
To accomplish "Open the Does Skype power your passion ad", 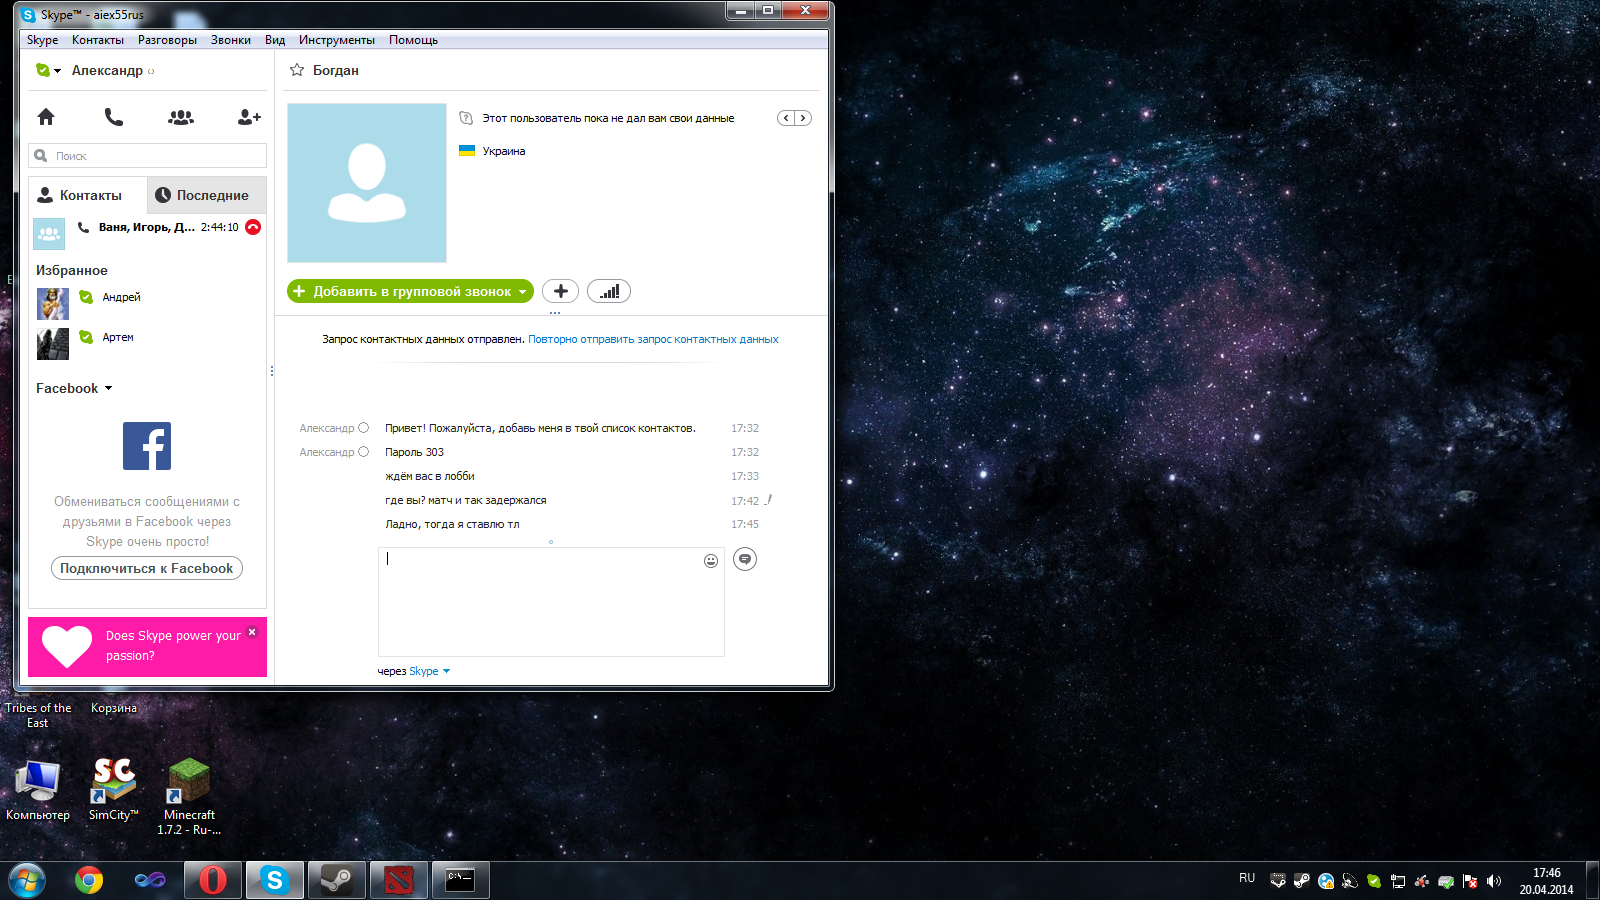I will (x=147, y=647).
